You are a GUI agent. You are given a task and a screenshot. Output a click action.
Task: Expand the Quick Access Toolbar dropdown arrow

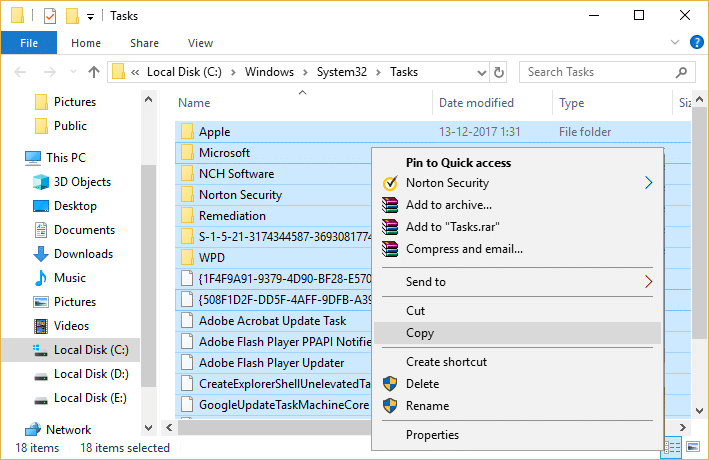pos(91,17)
